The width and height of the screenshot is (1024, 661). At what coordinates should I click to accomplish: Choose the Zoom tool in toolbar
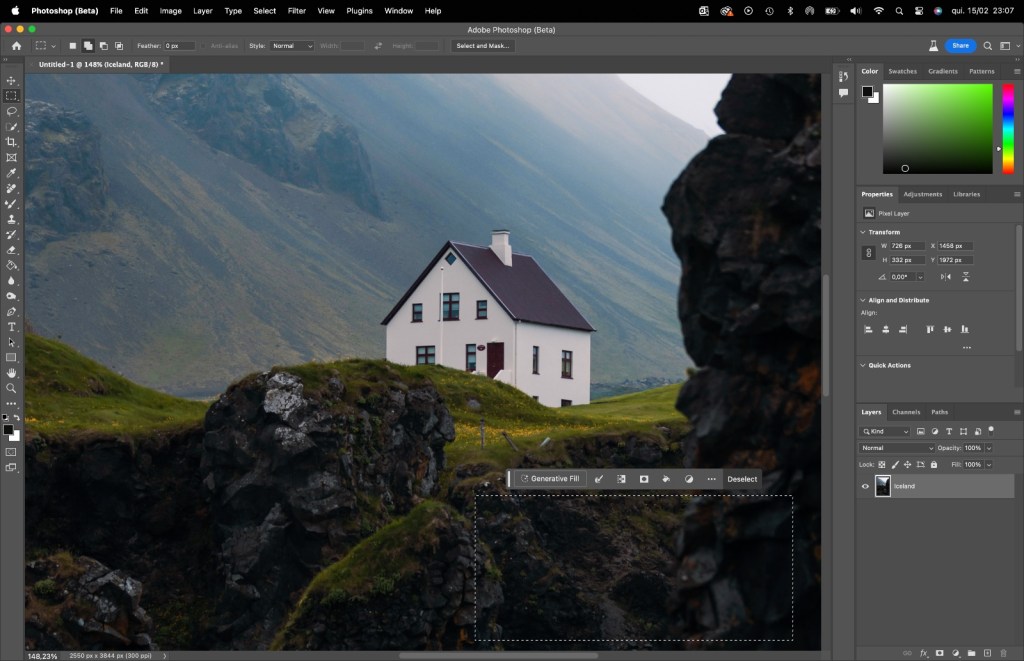11,388
